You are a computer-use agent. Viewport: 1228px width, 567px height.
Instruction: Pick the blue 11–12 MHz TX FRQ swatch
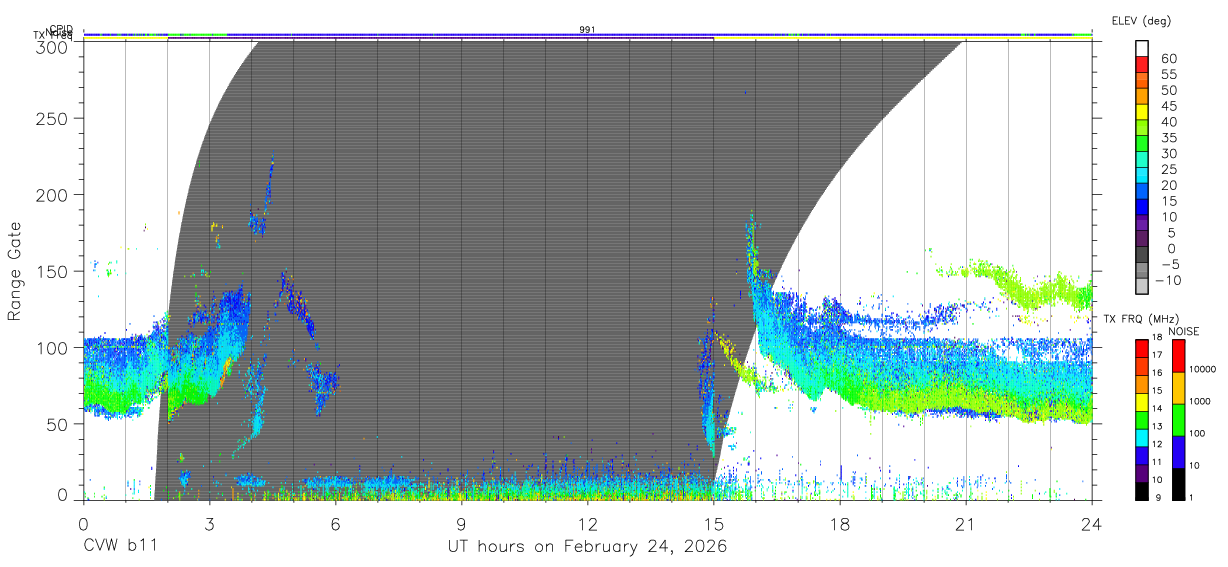[x=1142, y=456]
